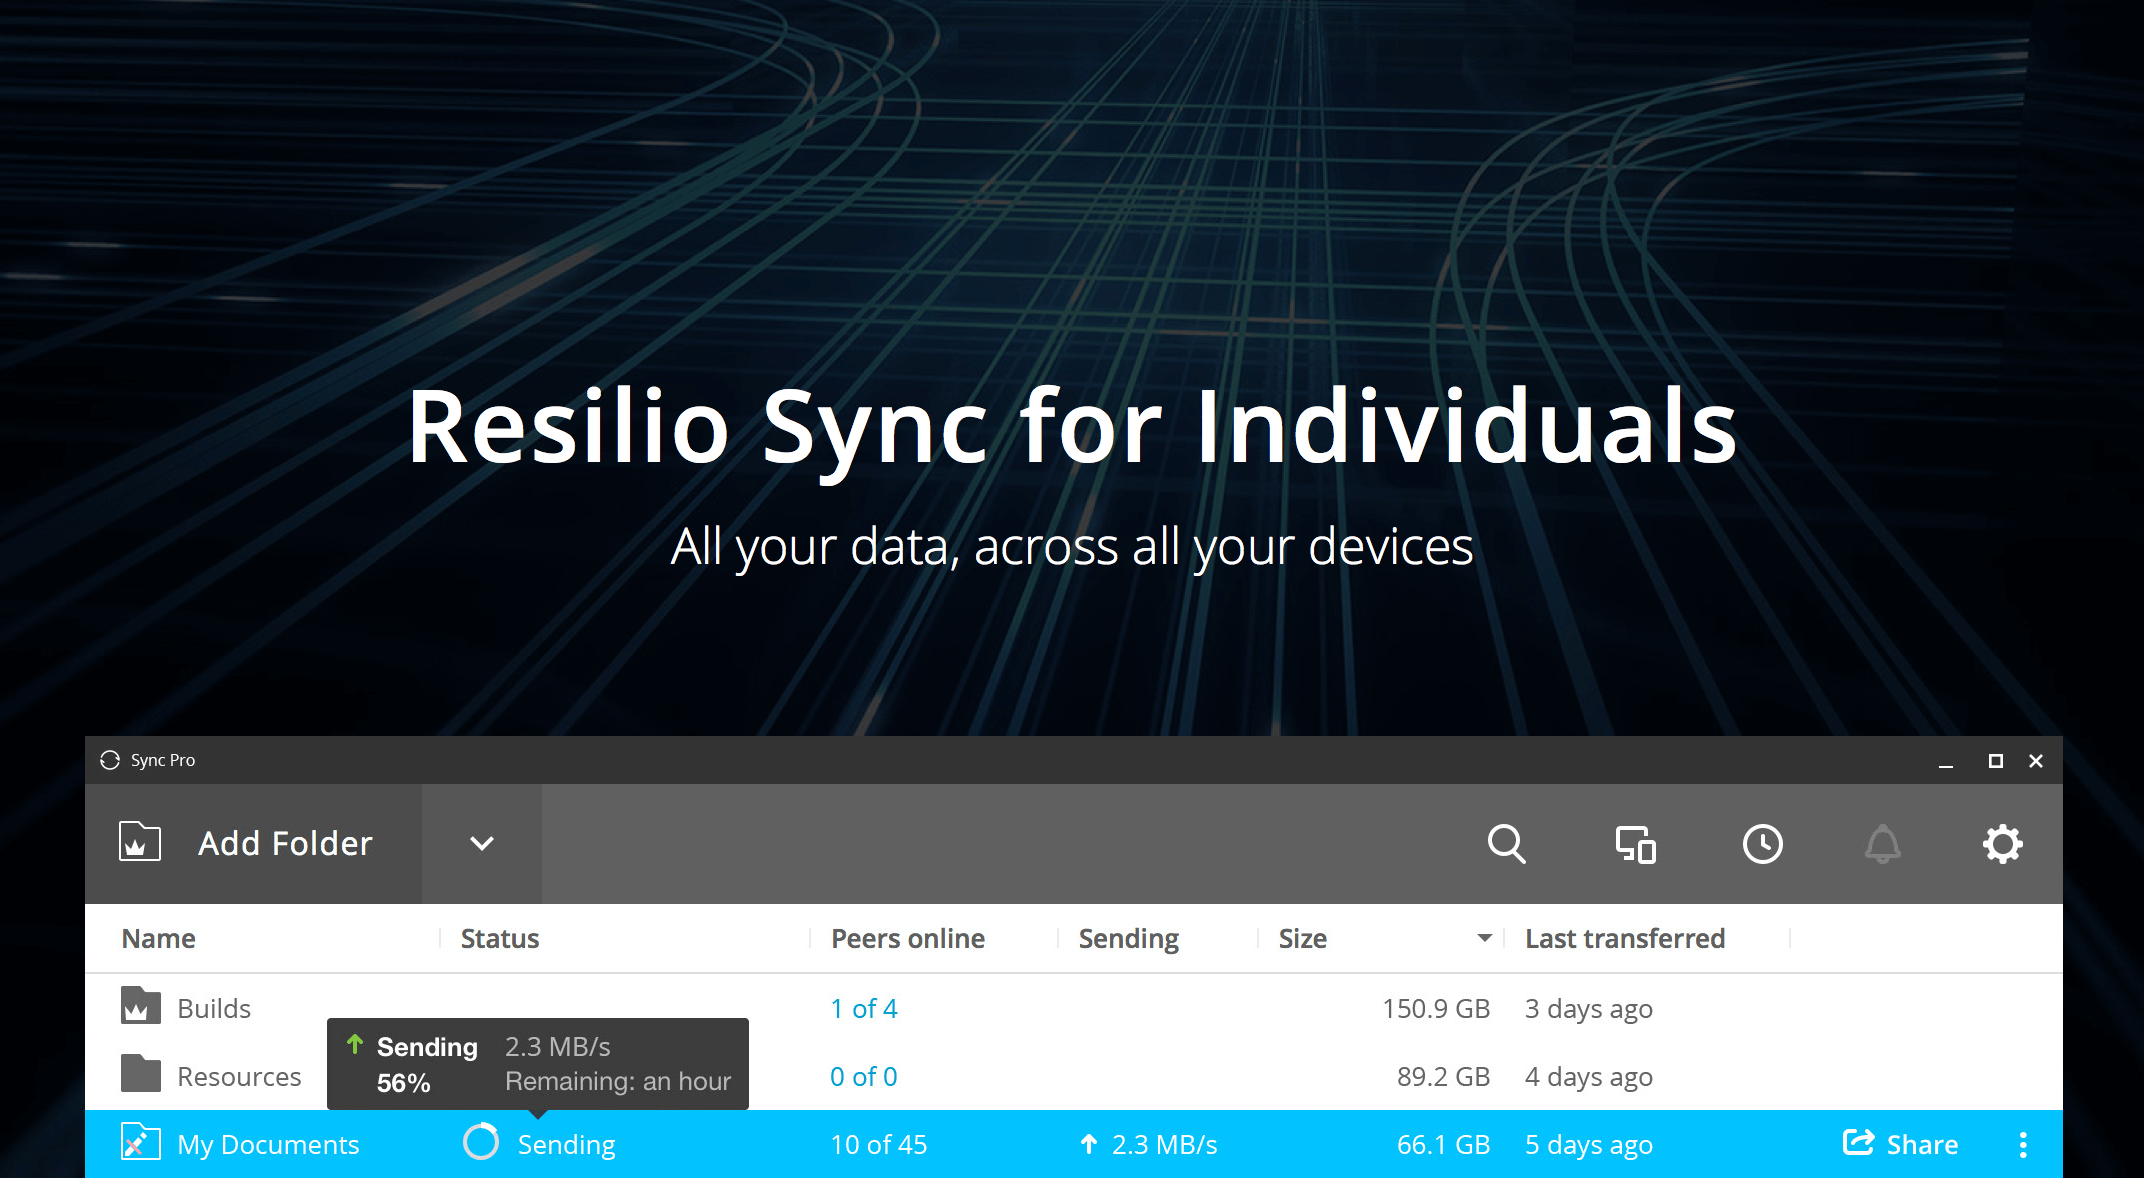The width and height of the screenshot is (2144, 1178).
Task: Click the My Documents folder icon
Action: click(140, 1142)
